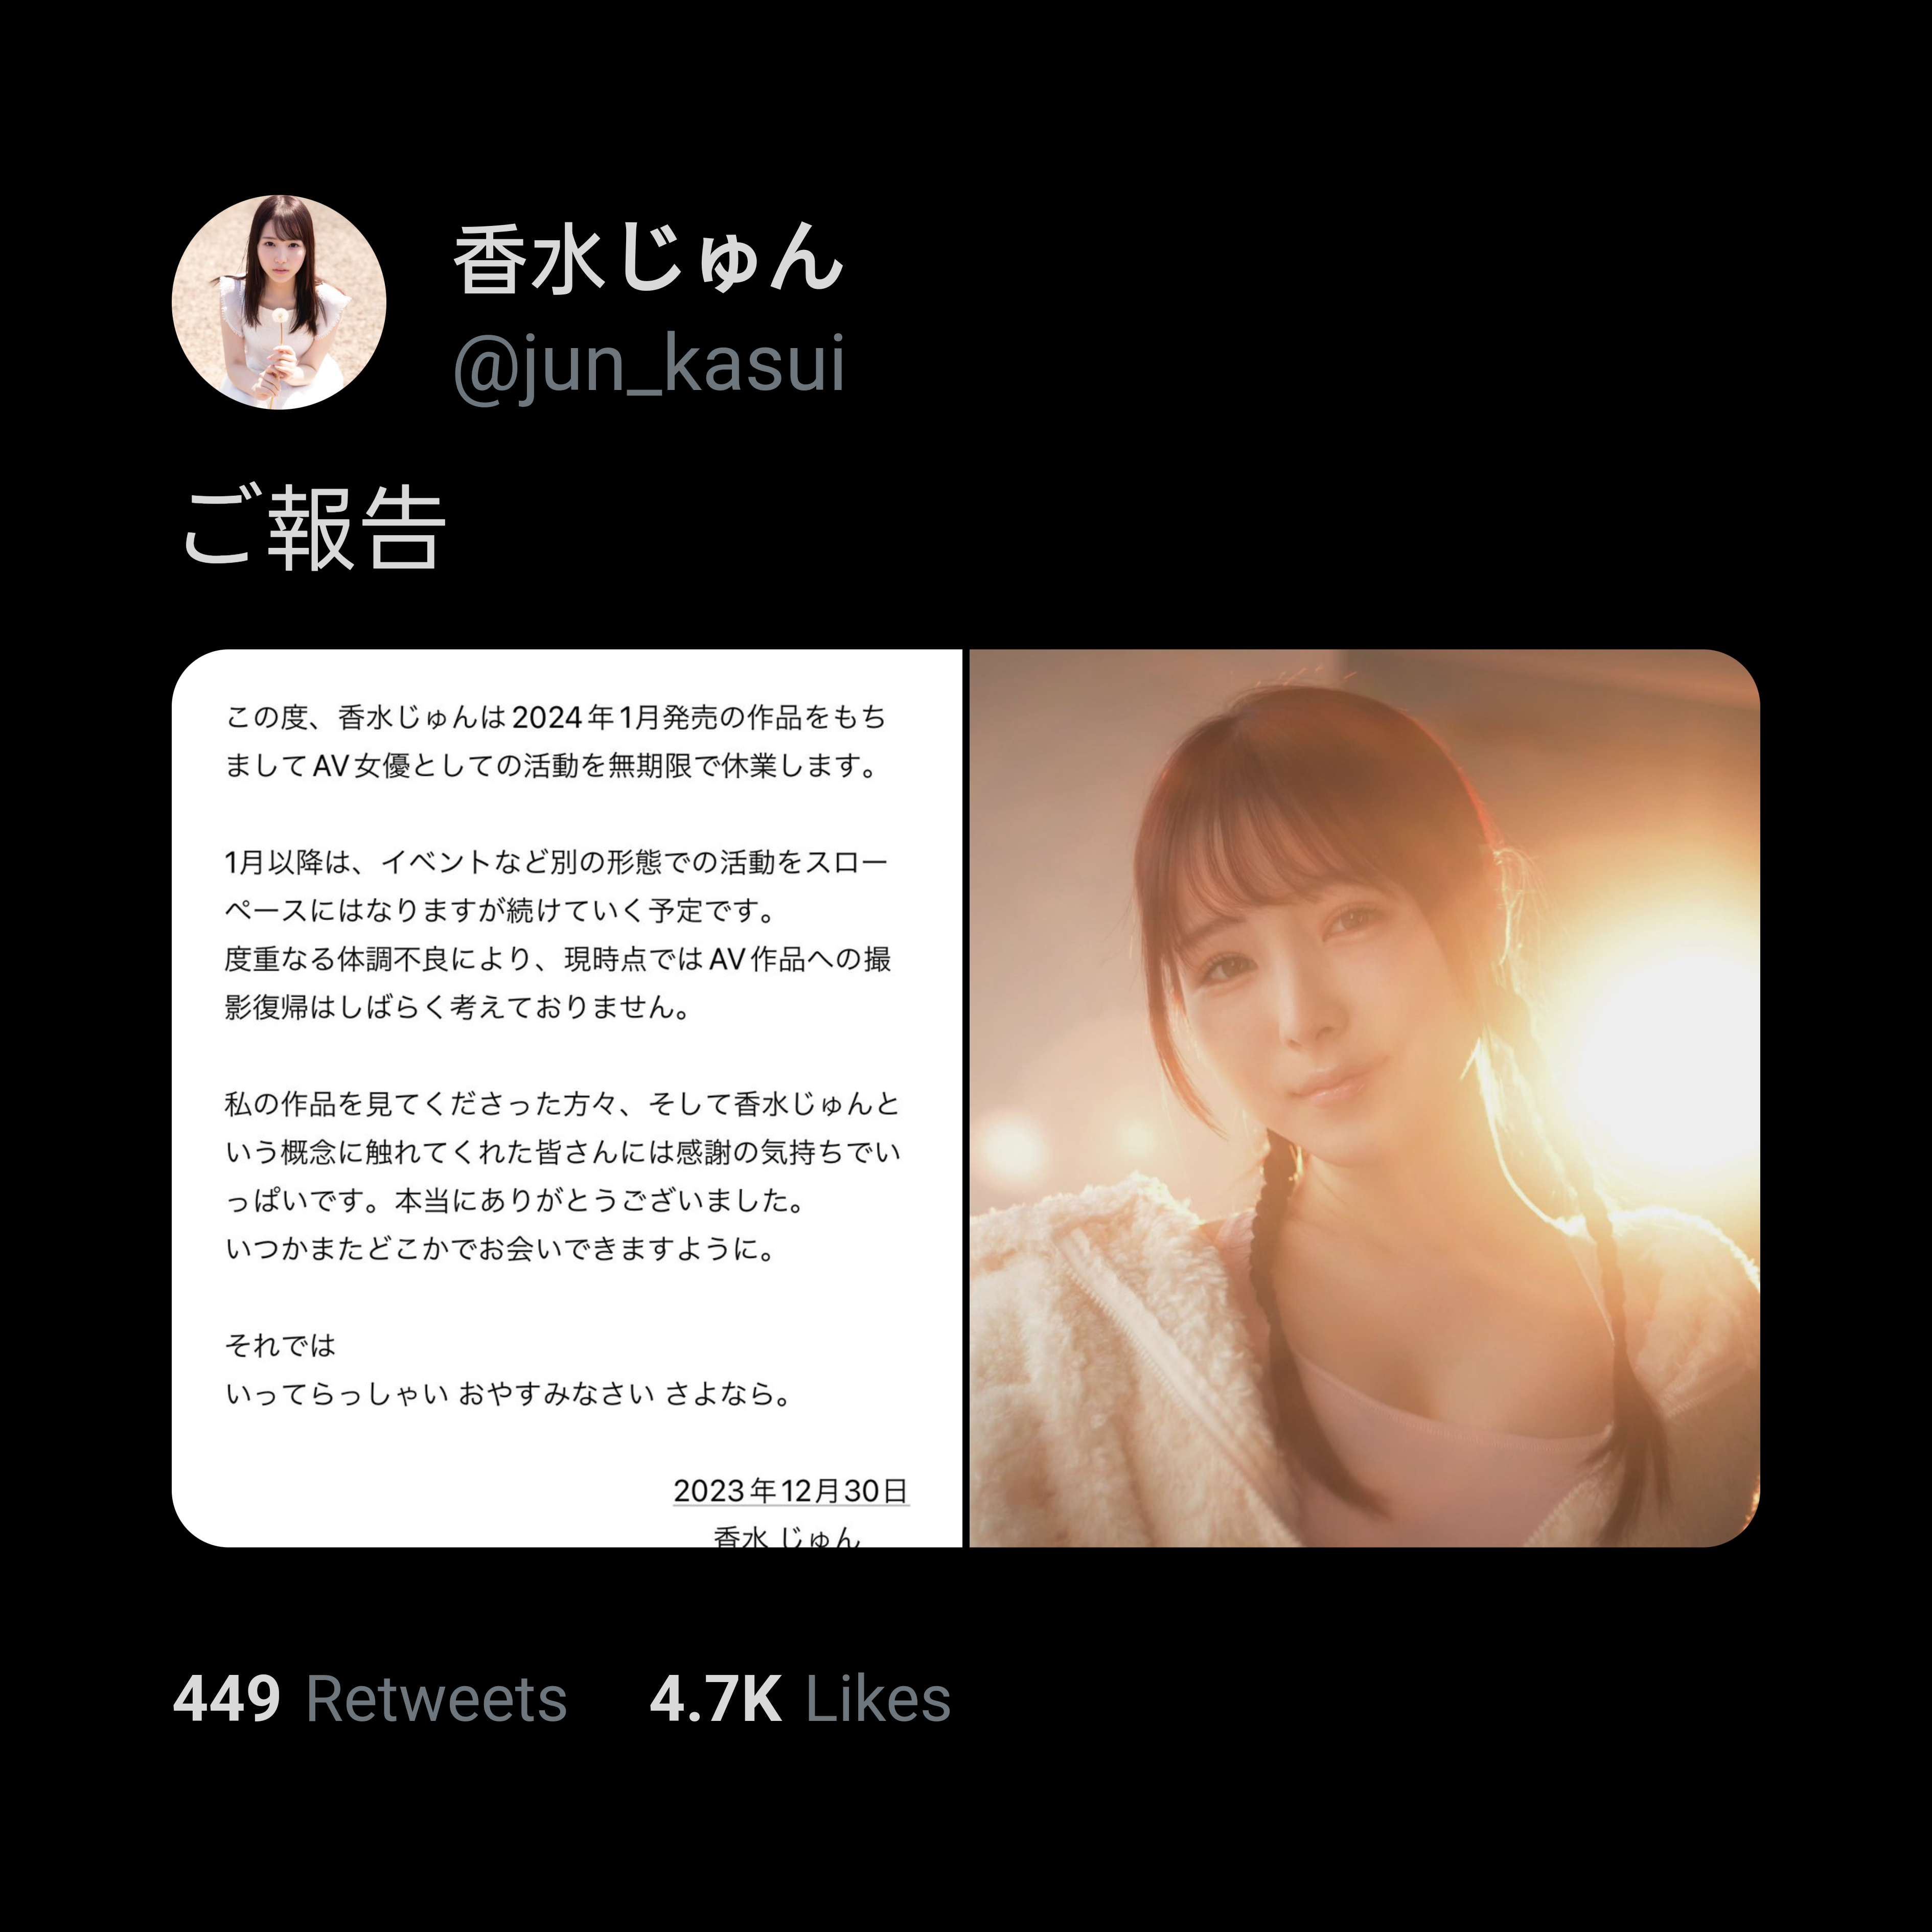This screenshot has width=1932, height=1932.
Task: Click the line いってらっしゃい おやすみなさい さよなら
Action: [x=507, y=1393]
